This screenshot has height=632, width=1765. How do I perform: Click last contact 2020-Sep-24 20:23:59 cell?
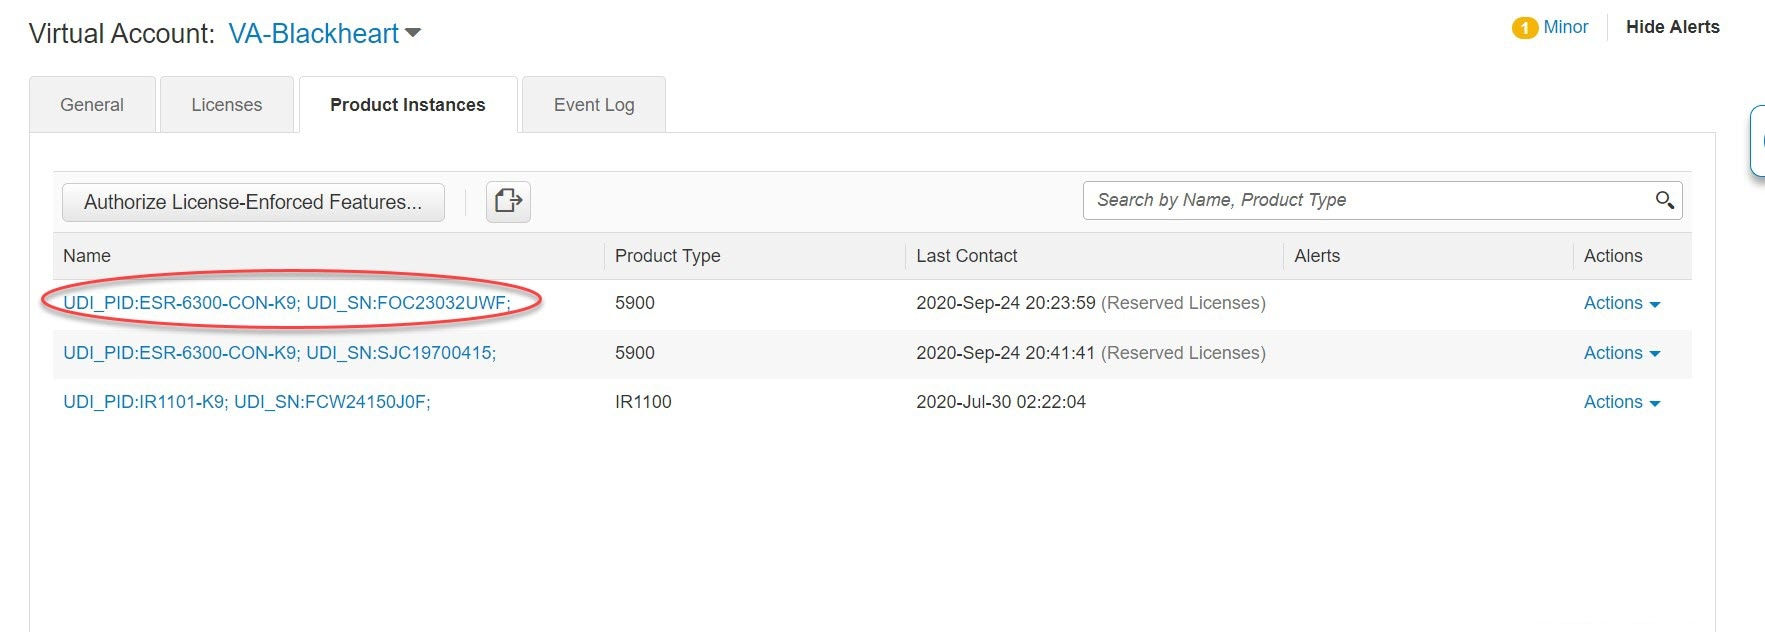coord(1091,303)
